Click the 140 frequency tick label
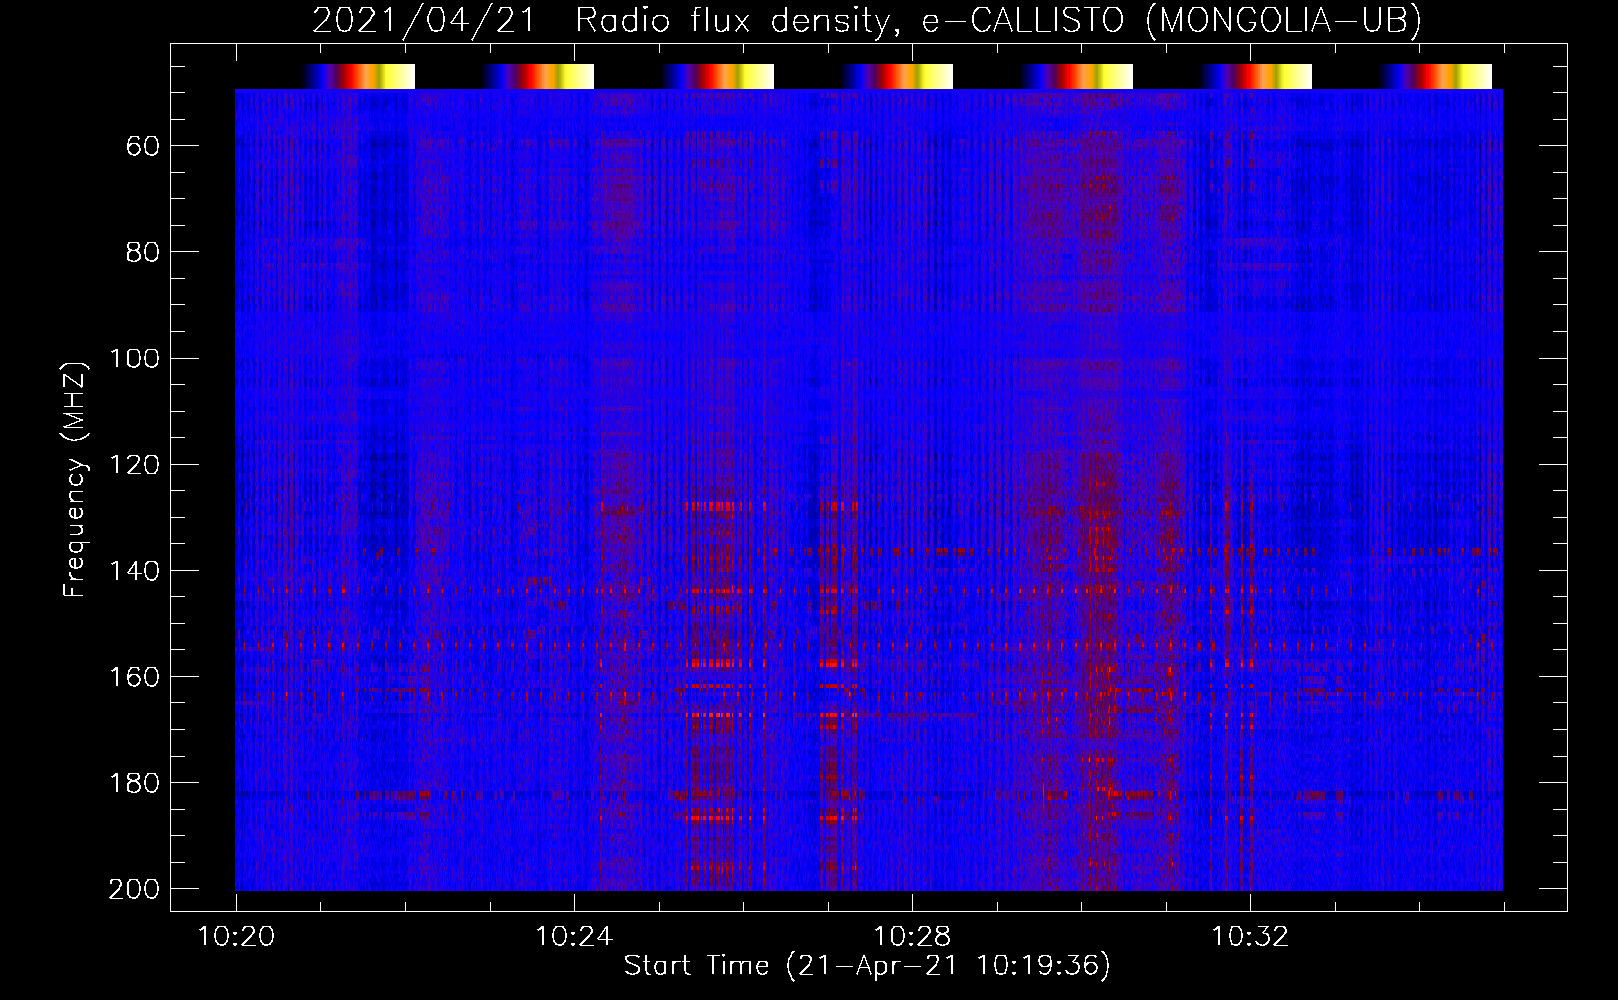The image size is (1618, 1000). [x=134, y=570]
